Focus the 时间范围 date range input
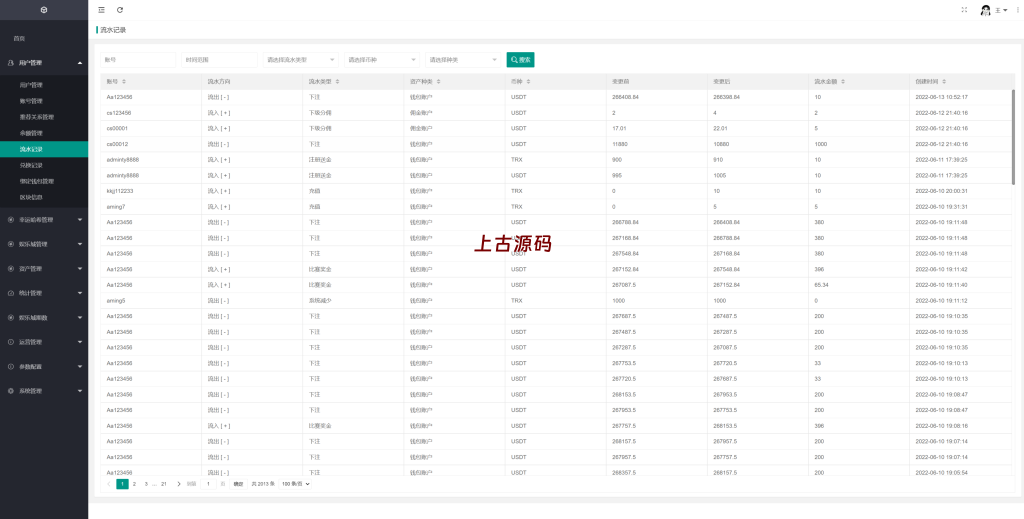 [x=219, y=59]
